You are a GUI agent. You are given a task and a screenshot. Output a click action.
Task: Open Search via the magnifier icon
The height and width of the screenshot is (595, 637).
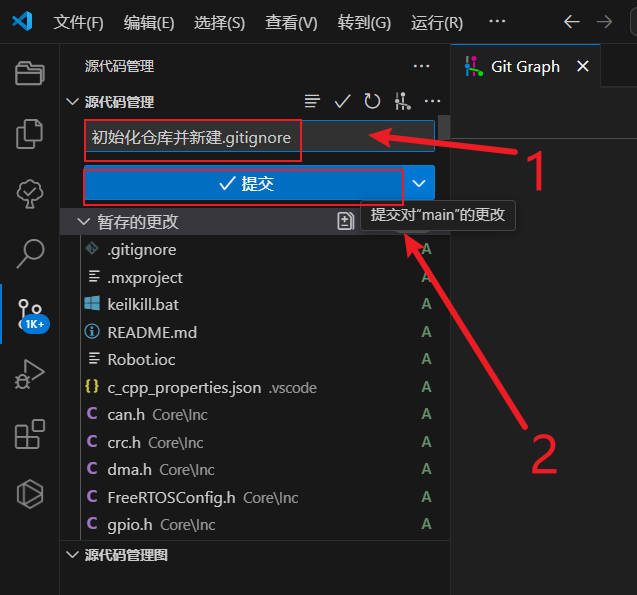coord(30,253)
